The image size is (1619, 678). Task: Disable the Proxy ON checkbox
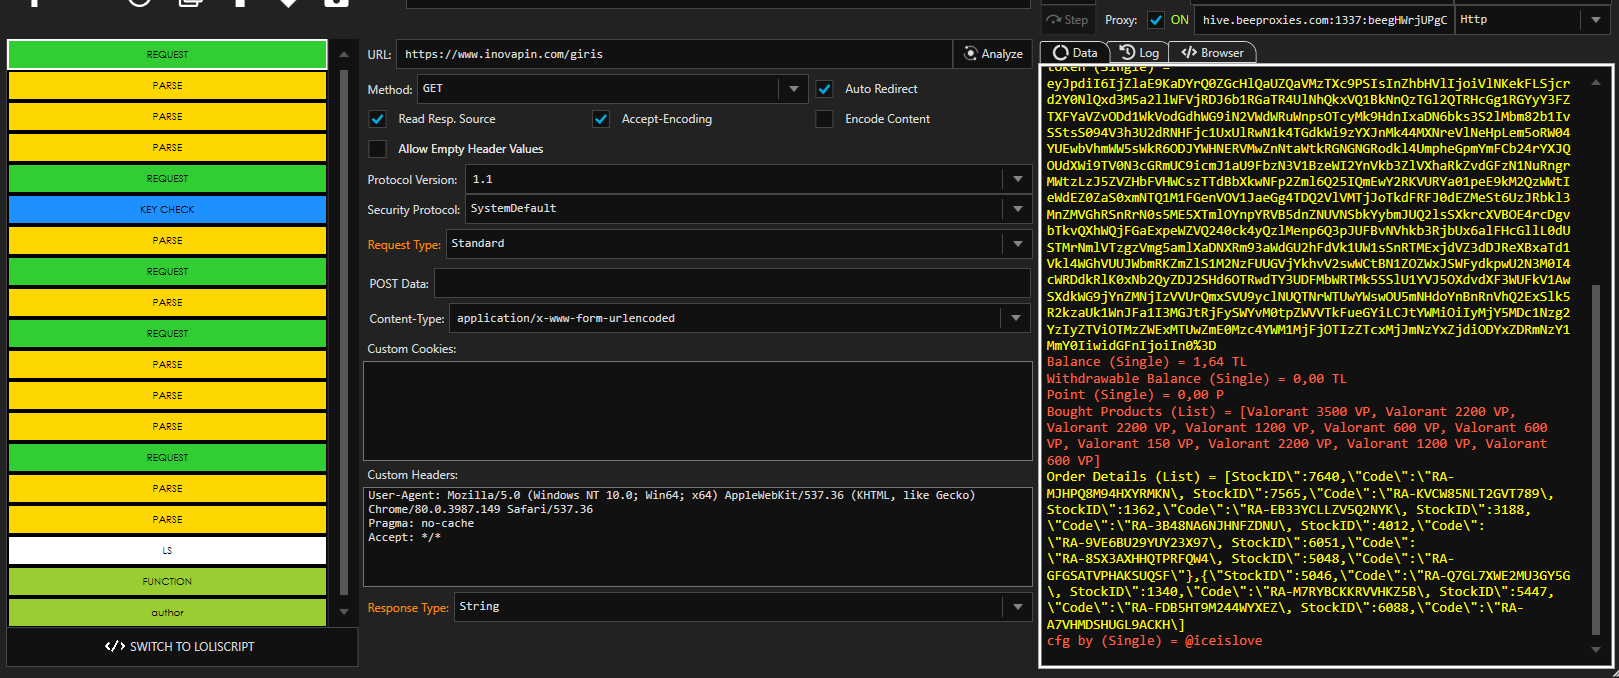1156,20
